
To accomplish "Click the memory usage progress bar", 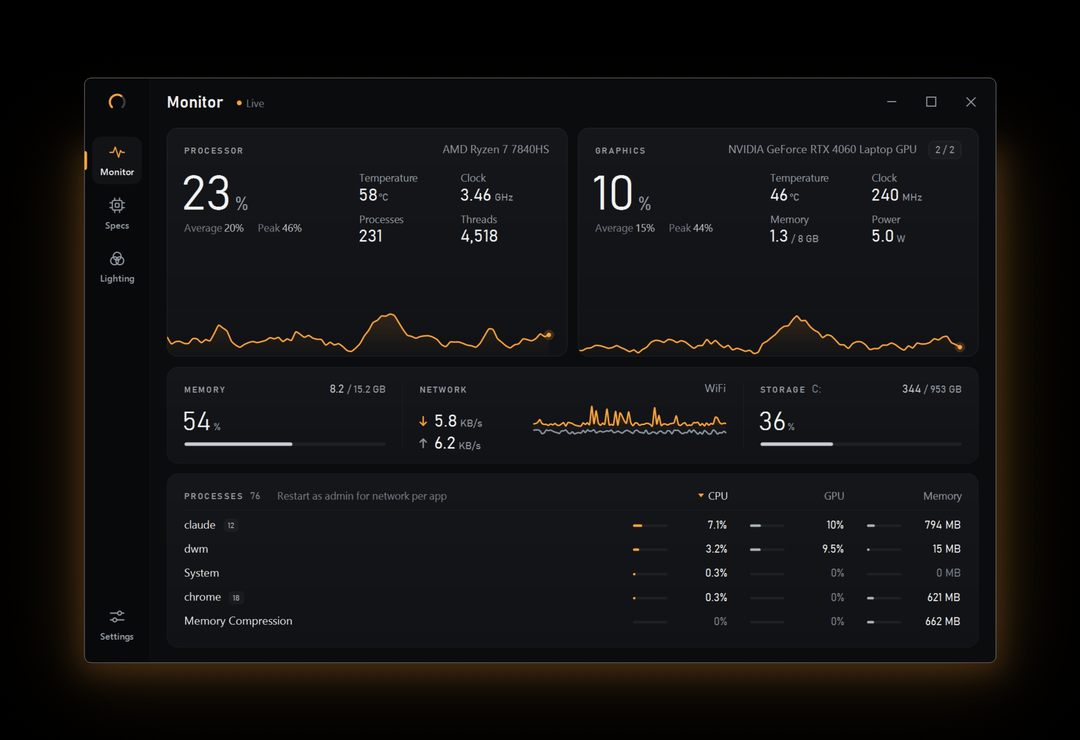I will click(284, 444).
